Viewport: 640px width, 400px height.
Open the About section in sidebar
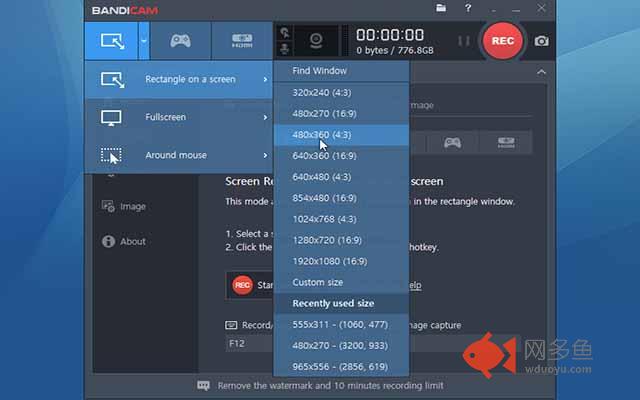pos(133,242)
